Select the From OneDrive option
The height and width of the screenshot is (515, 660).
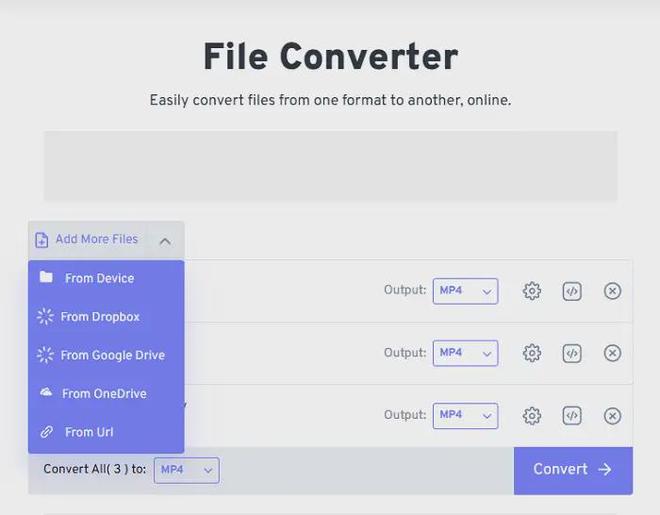[104, 394]
